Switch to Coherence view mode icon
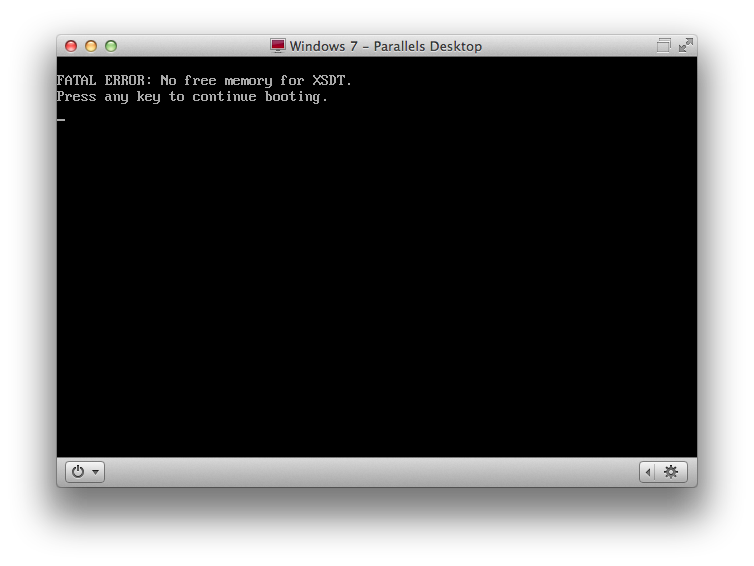 point(664,45)
